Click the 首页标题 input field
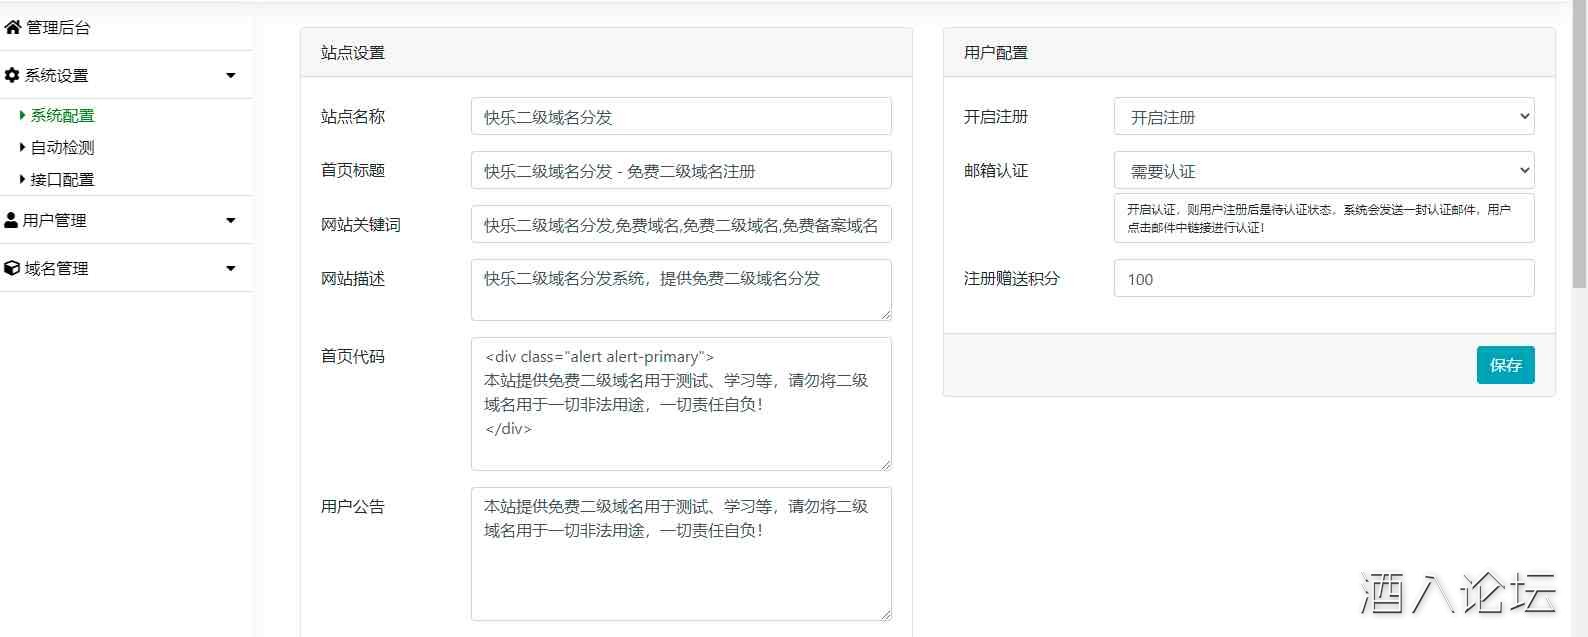This screenshot has width=1588, height=637. 680,171
